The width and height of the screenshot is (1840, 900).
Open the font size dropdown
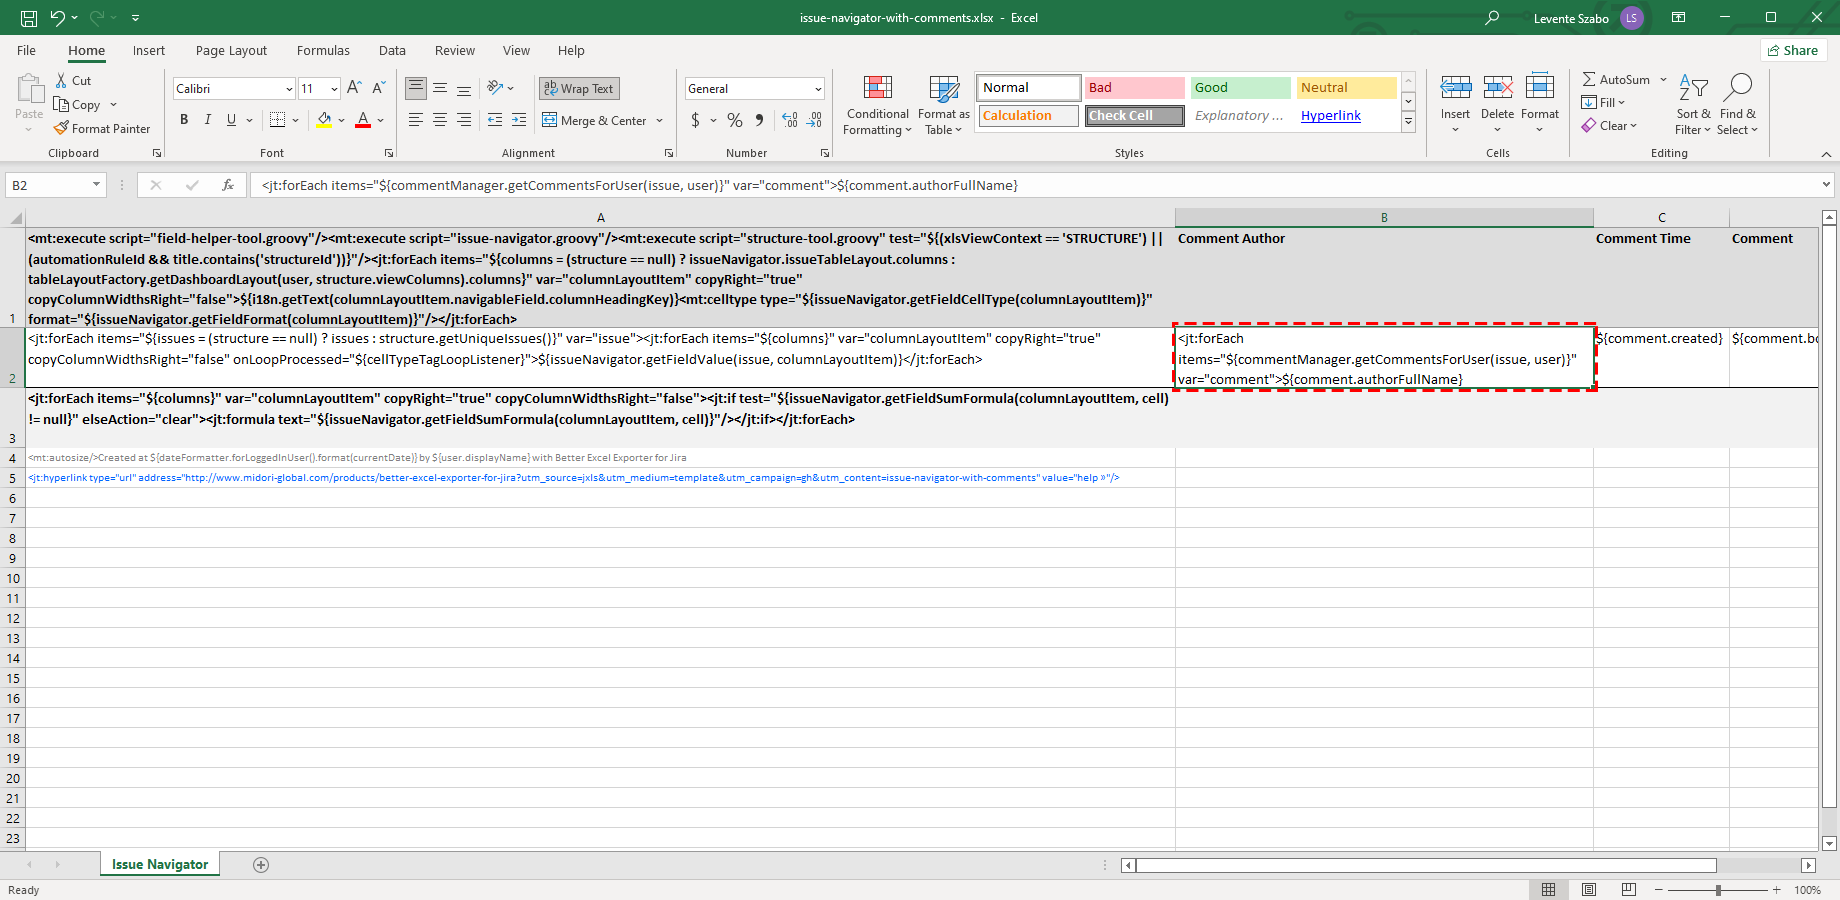coord(334,89)
